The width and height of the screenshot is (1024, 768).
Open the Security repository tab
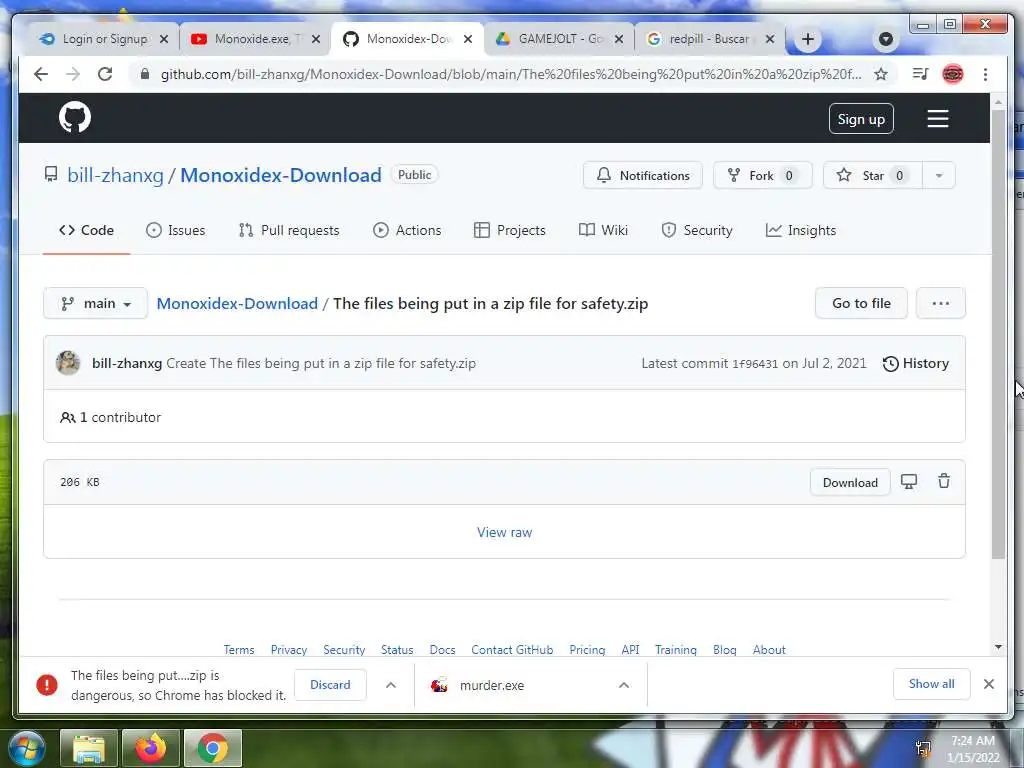tap(697, 231)
